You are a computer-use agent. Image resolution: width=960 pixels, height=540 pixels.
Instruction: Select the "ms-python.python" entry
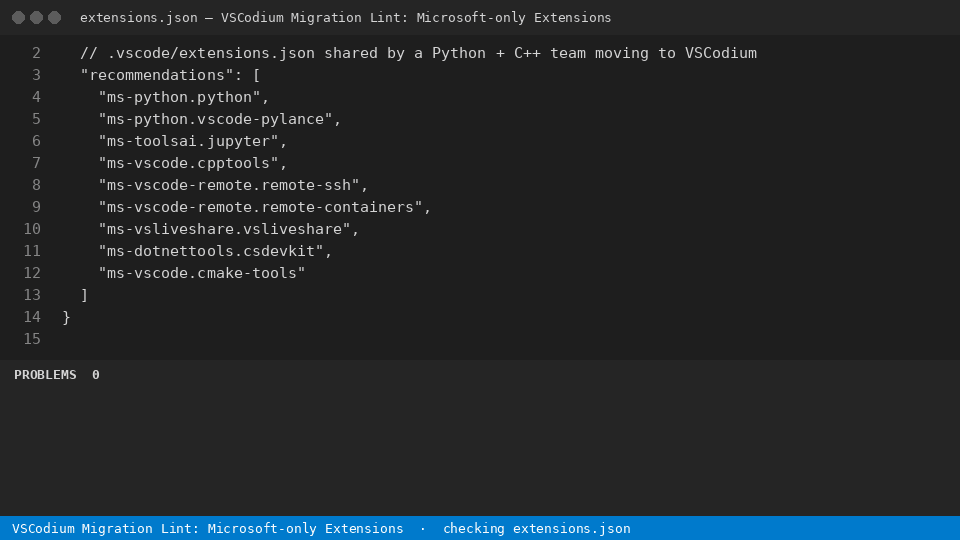coord(179,97)
